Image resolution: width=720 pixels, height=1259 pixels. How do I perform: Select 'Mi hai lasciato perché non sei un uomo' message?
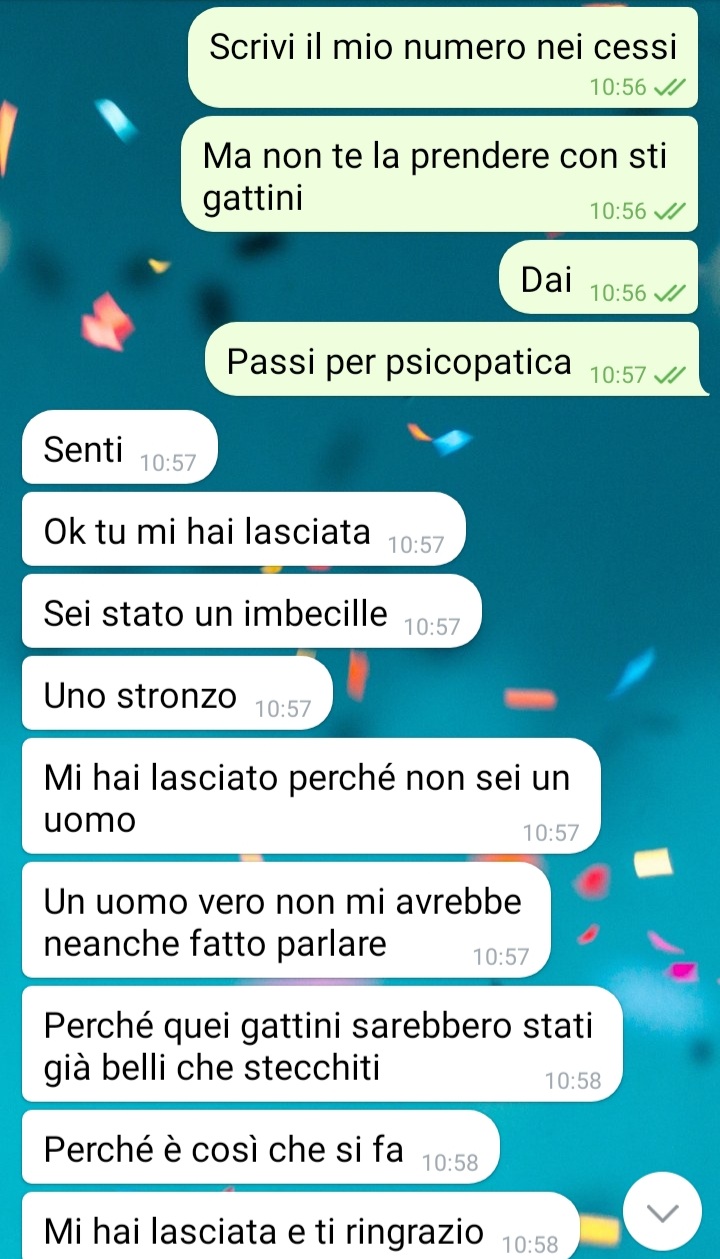pos(311,796)
